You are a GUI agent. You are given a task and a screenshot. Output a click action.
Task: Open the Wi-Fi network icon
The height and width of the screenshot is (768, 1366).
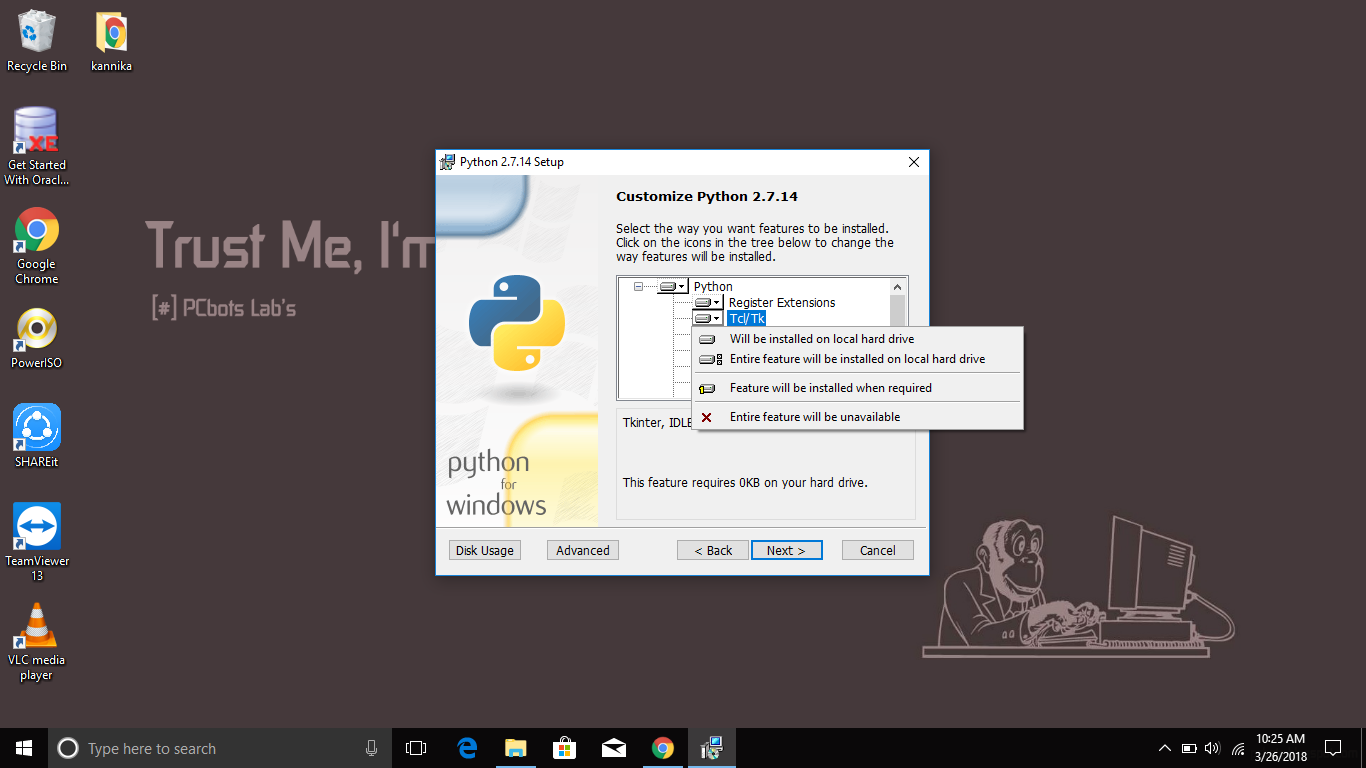(x=1238, y=748)
